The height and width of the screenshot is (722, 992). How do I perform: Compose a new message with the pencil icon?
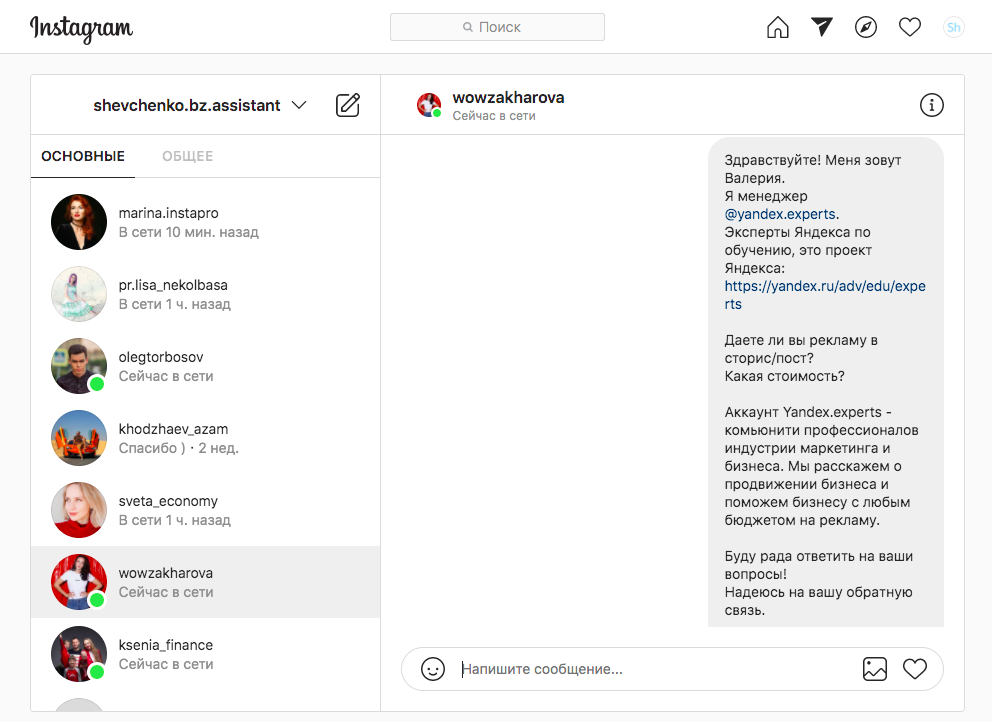pyautogui.click(x=347, y=105)
